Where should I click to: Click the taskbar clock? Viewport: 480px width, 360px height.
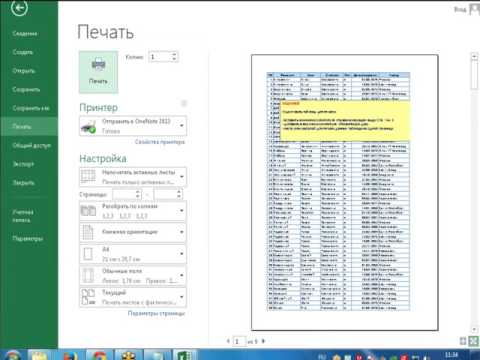[451, 355]
